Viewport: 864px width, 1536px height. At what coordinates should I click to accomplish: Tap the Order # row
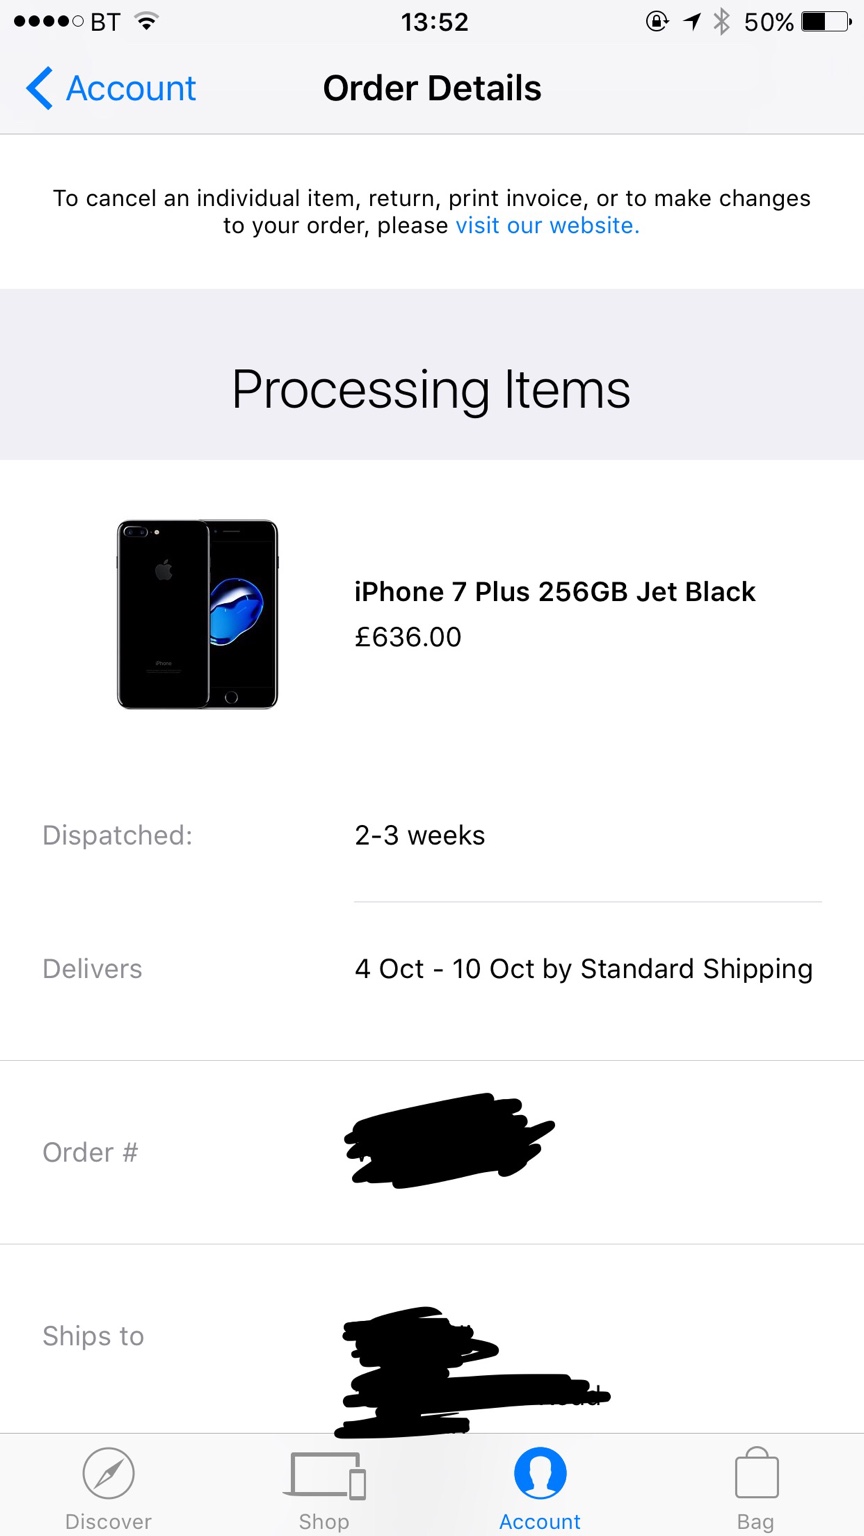(432, 1152)
